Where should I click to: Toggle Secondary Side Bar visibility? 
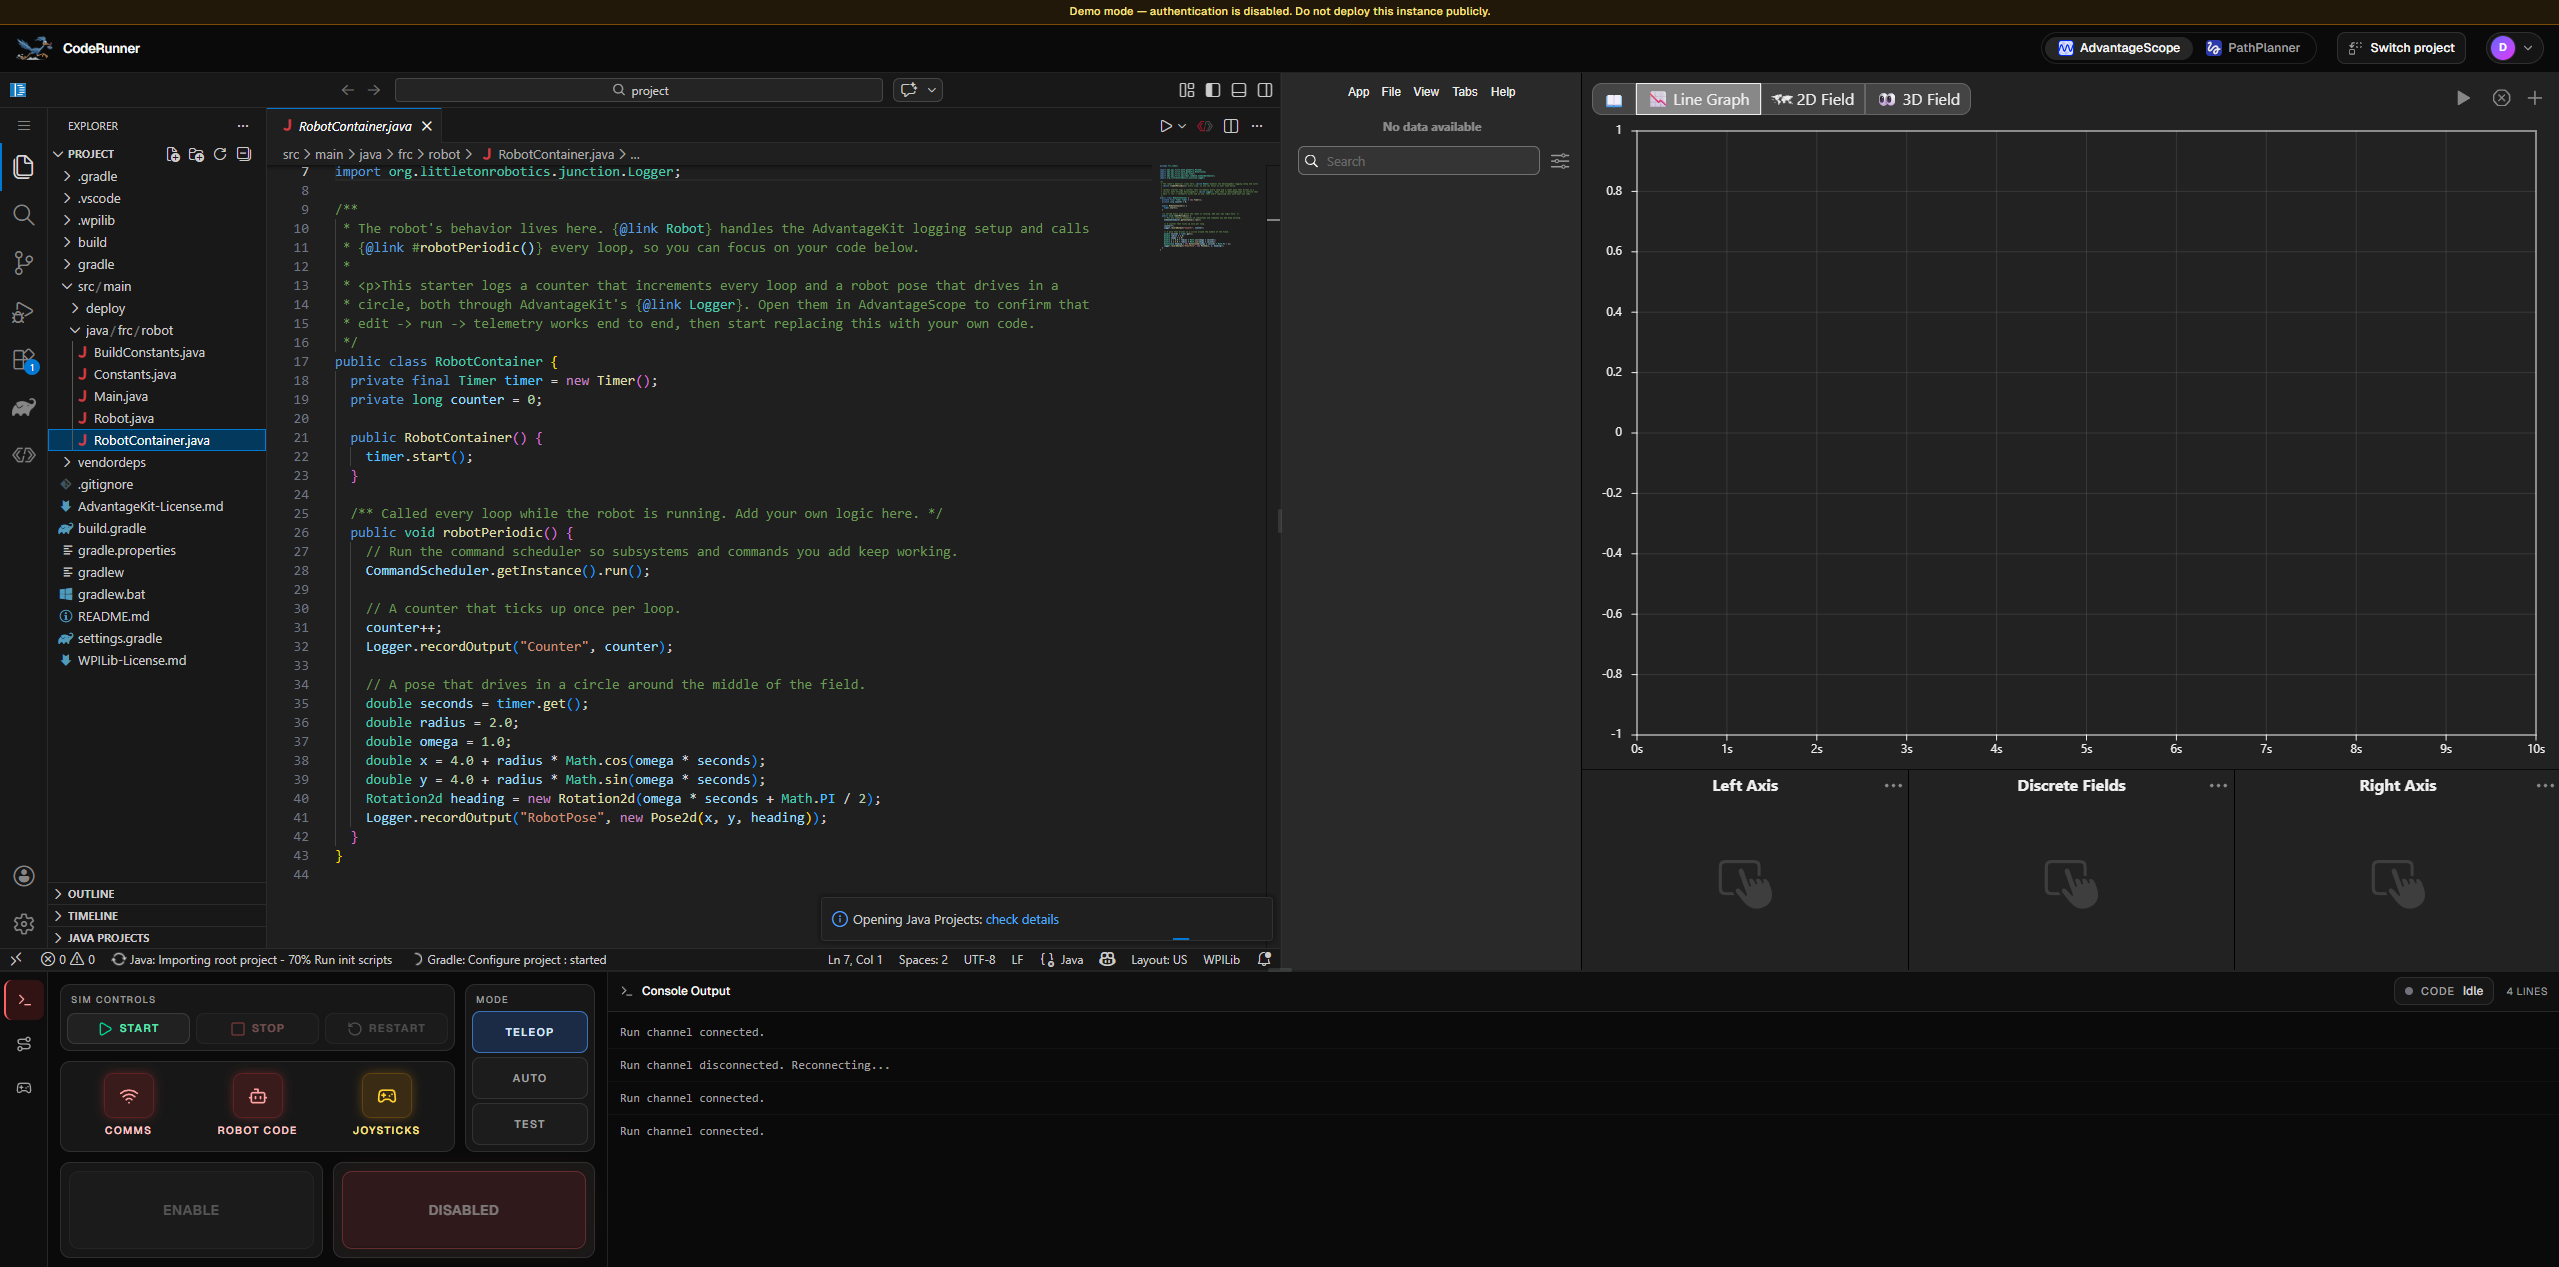pos(1265,90)
